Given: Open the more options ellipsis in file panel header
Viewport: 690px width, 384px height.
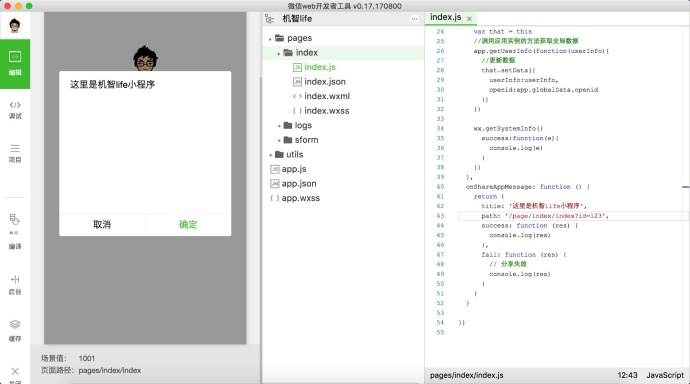Looking at the screenshot, I should click(x=414, y=18).
